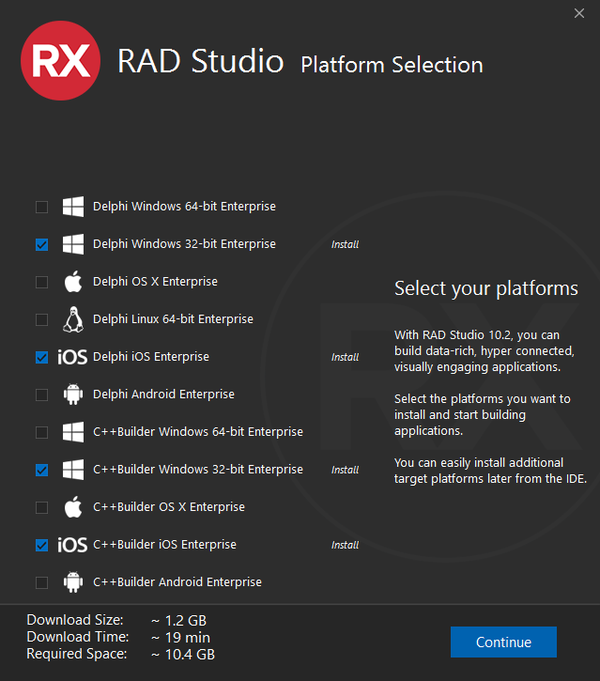Click the '~ 10.4 GB' required space value
The image size is (600, 681).
(183, 655)
